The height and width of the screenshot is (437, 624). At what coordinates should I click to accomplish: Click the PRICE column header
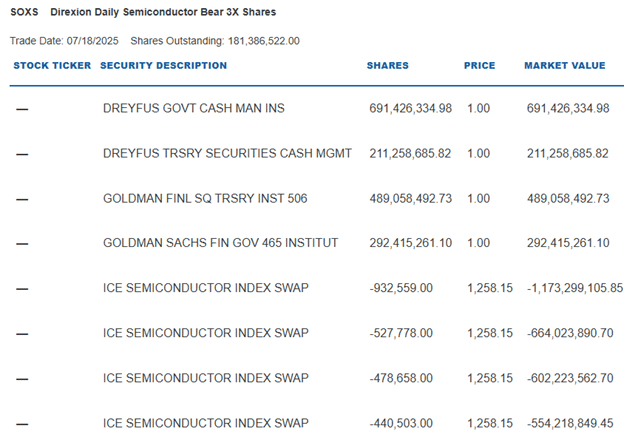480,66
